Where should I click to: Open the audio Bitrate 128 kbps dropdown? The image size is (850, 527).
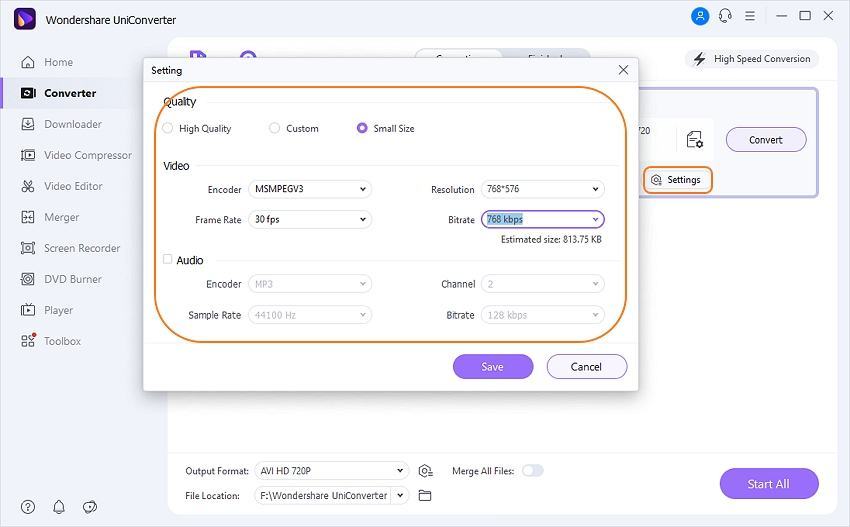pos(543,315)
